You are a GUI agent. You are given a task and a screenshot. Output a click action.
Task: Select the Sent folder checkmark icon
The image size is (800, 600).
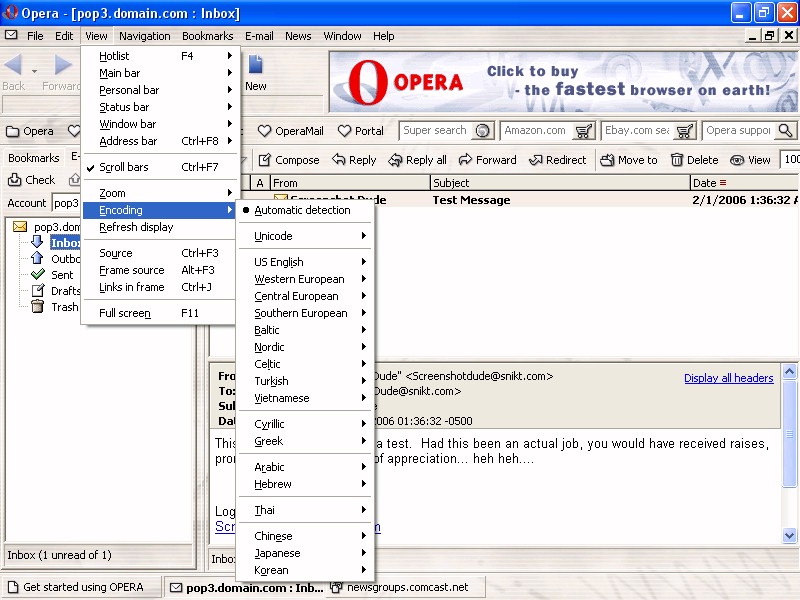[38, 274]
